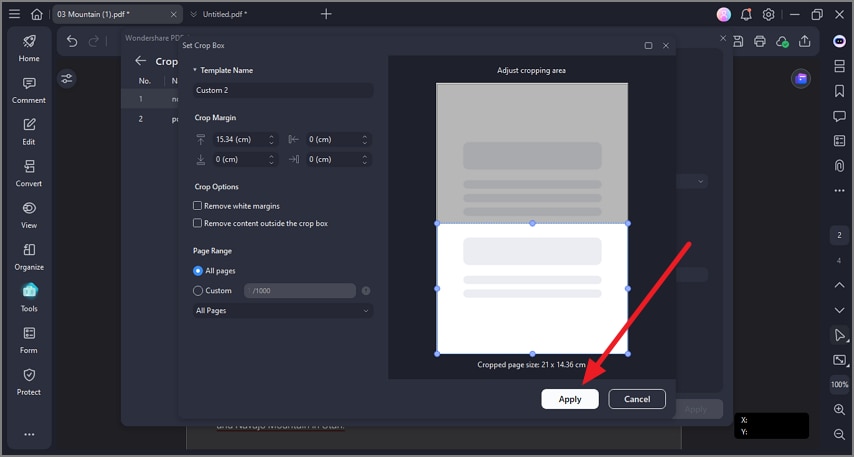
Task: Open the Organize sidebar tool
Action: tap(29, 257)
